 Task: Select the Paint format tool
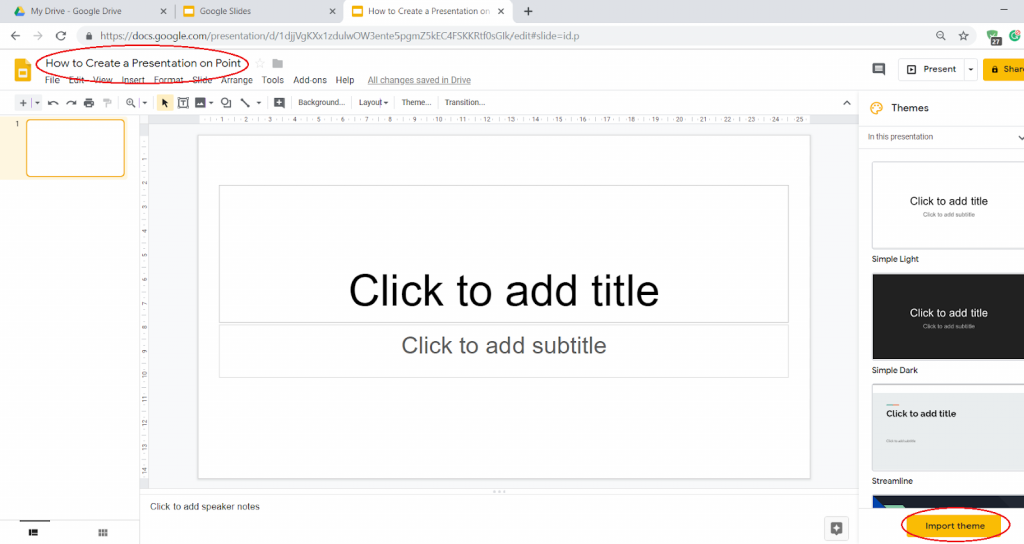[107, 102]
